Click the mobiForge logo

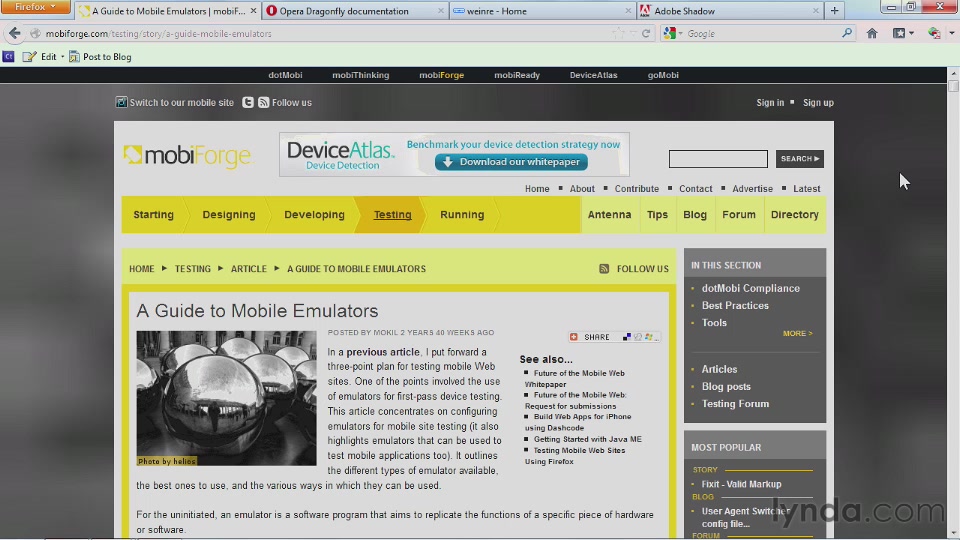tap(187, 156)
